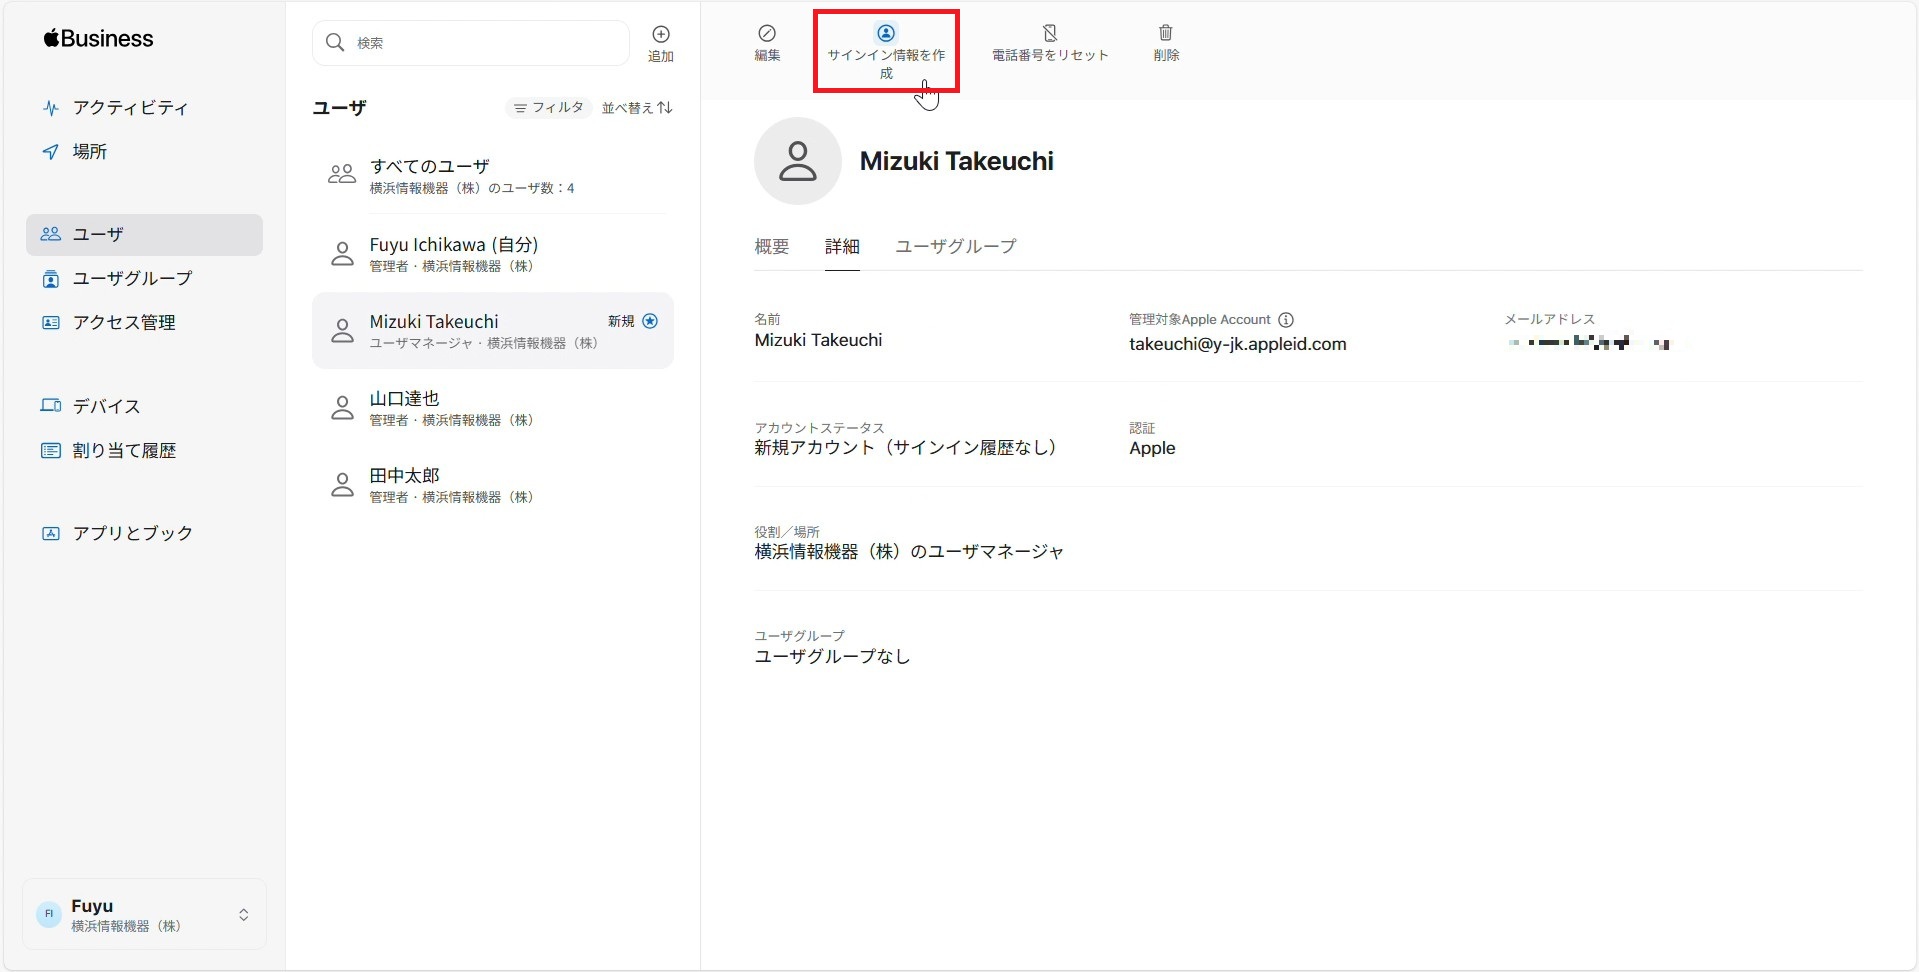This screenshot has height=972, width=1920.
Task: Open 割り当て履歴 from the sidebar
Action: [x=123, y=450]
